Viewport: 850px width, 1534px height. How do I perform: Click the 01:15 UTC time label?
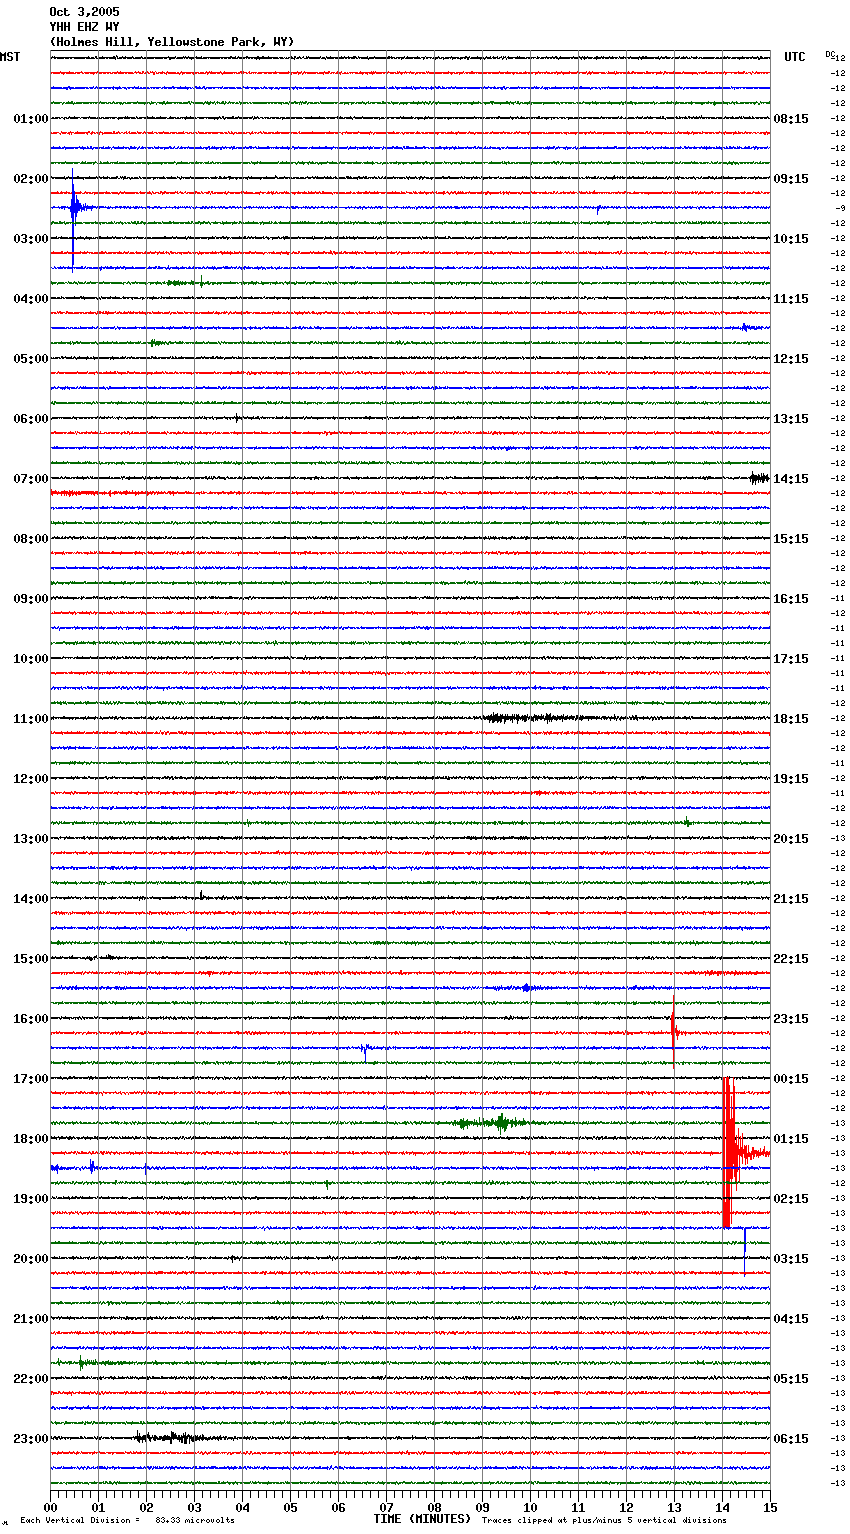coord(791,1139)
